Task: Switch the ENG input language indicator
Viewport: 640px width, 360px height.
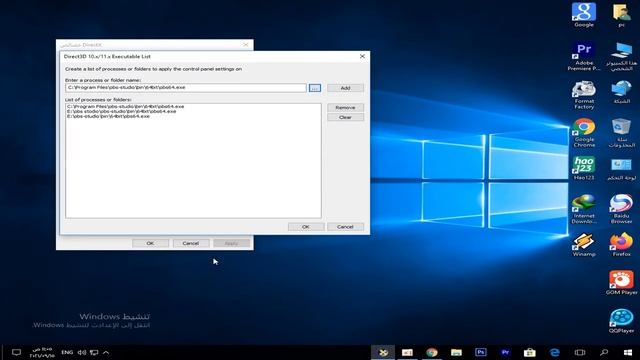Action: pyautogui.click(x=67, y=352)
